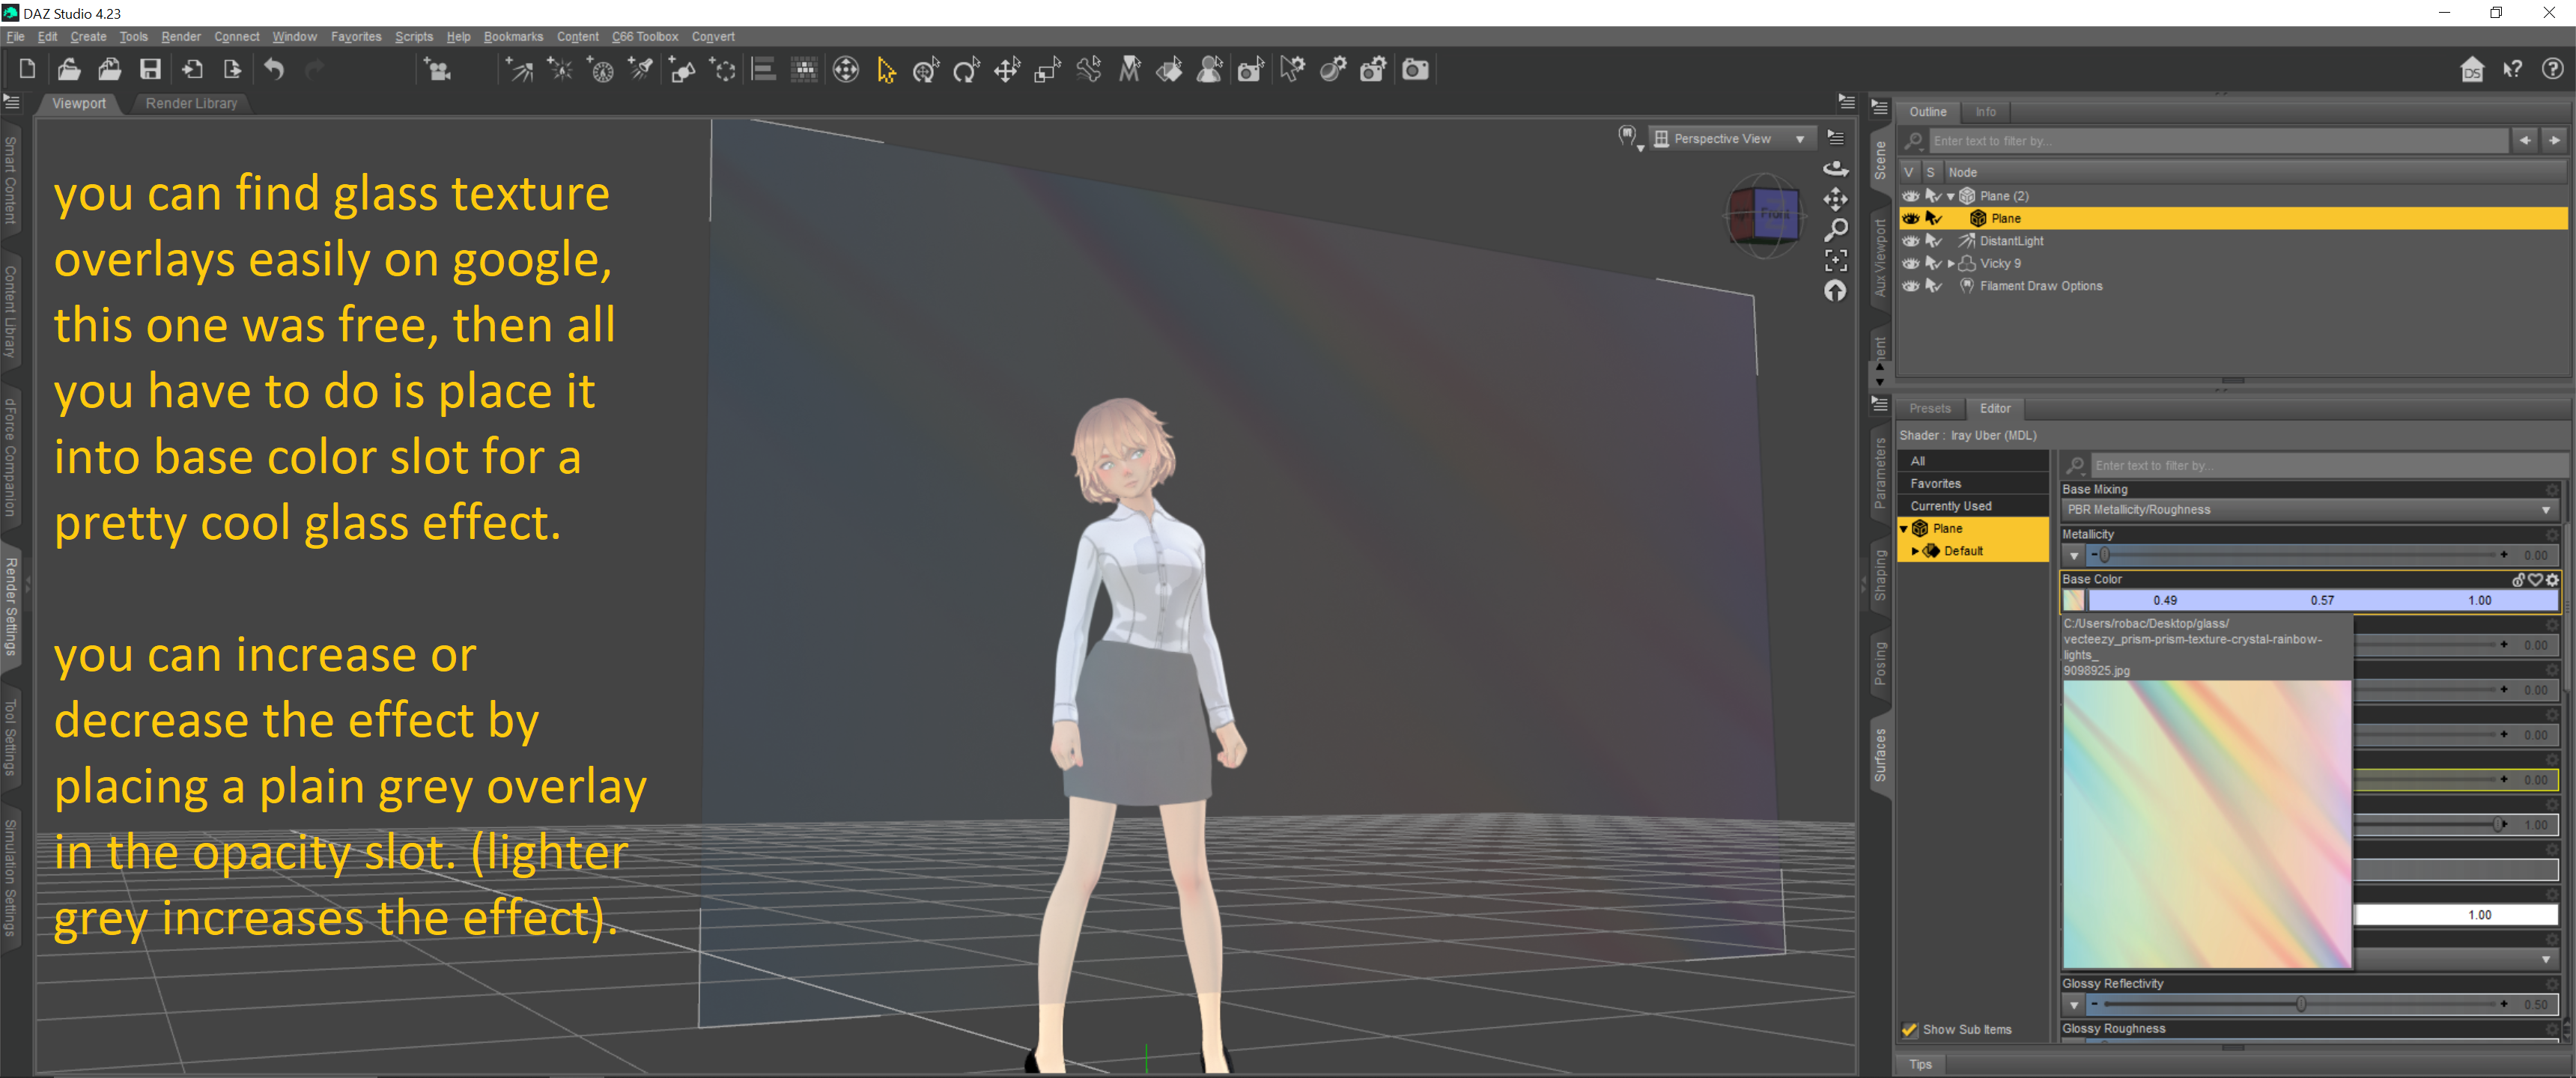Click the Base Color swatch
Screen dimensions: 2576x1078
pos(2073,600)
